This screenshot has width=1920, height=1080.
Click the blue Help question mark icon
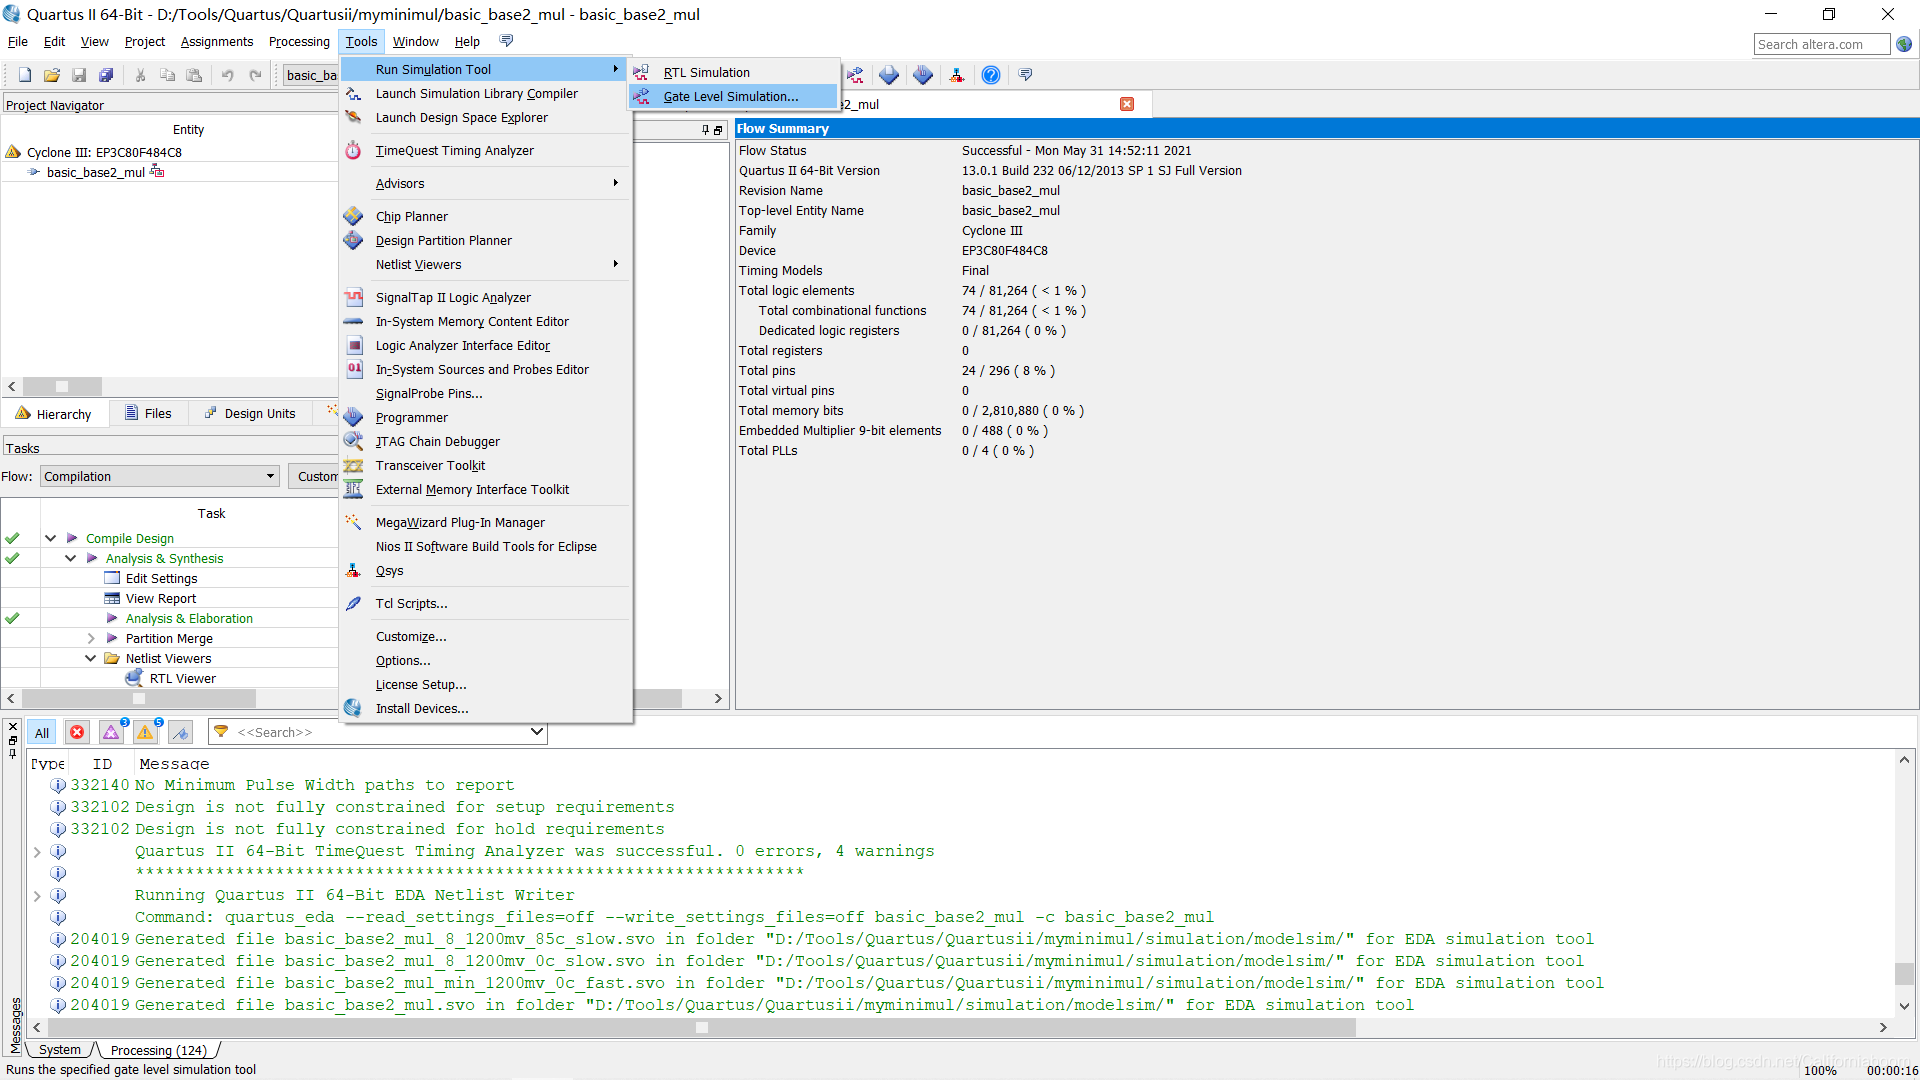[990, 75]
